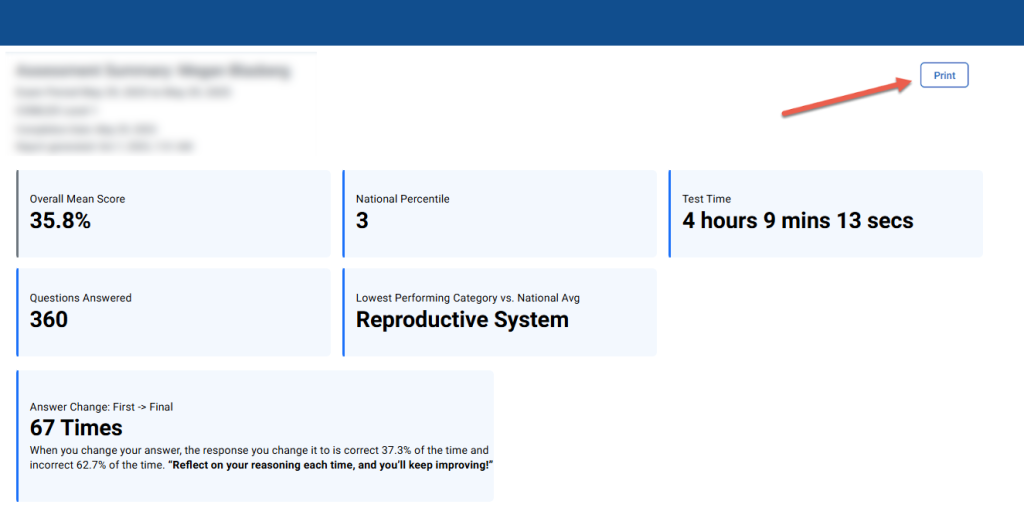Click the blurred last line of summary details
Screen dimensions: 1024x508
click(104, 147)
